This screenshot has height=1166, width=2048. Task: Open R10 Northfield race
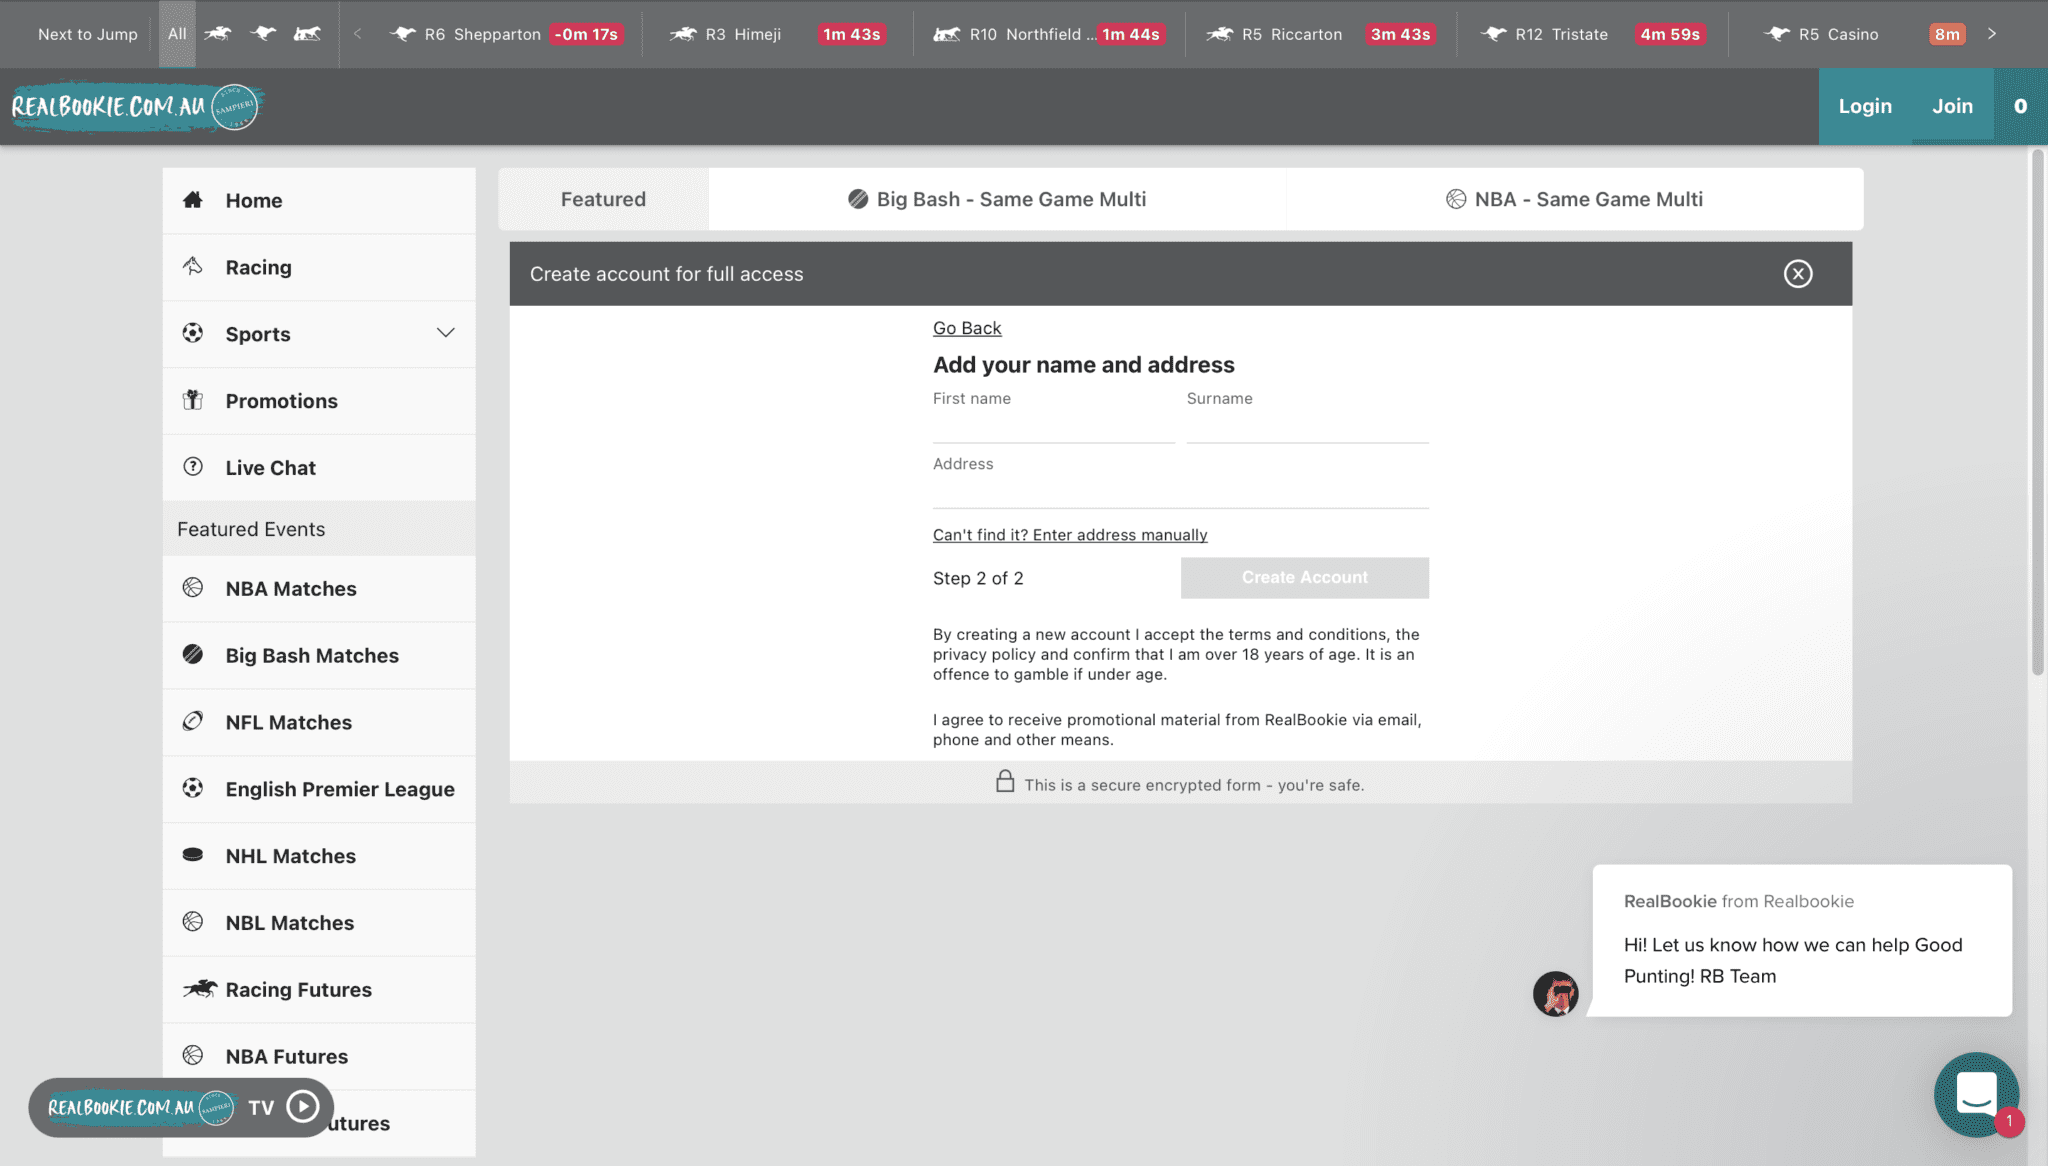coord(1049,34)
